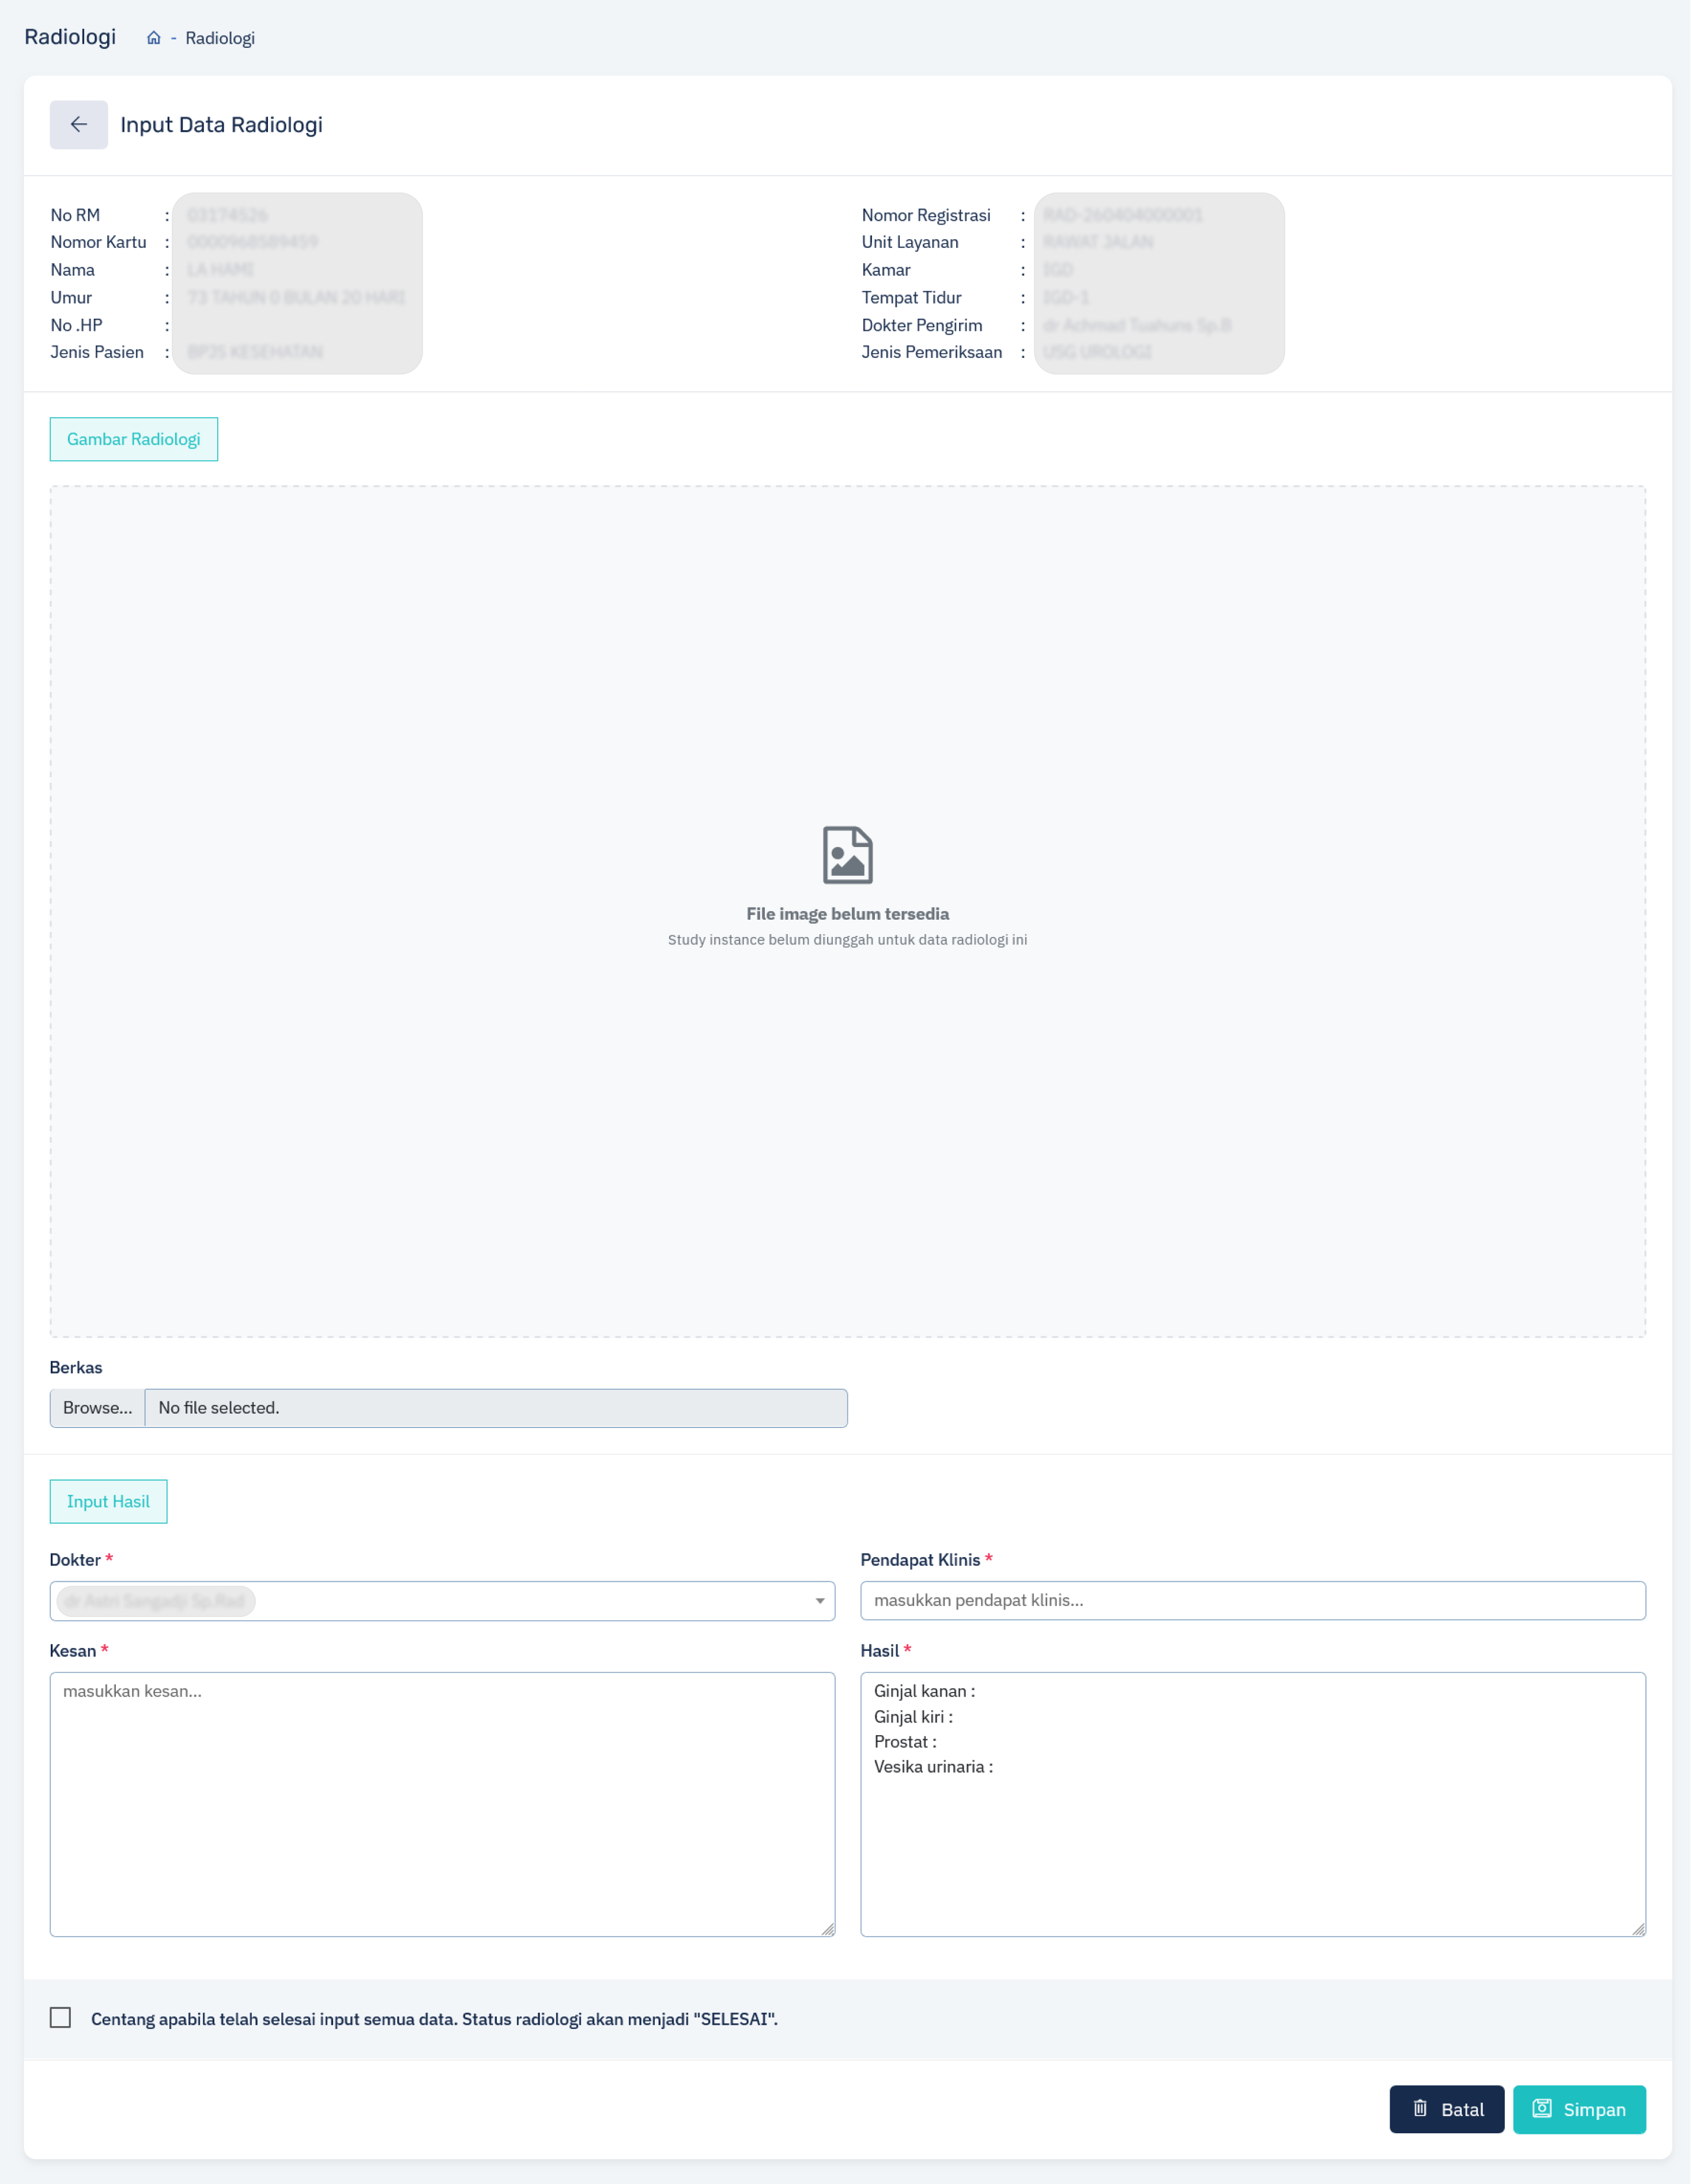Viewport: 1691px width, 2184px height.
Task: Select the Gambar Radiologi tab
Action: click(x=134, y=439)
